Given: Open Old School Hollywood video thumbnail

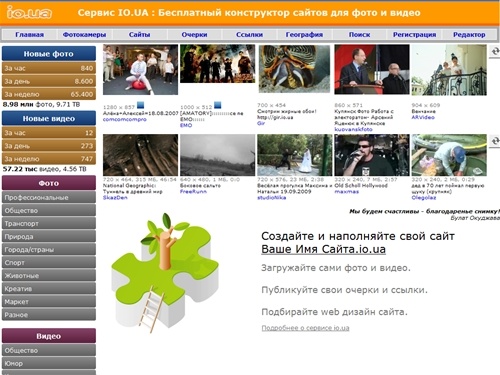Looking at the screenshot, I should (x=372, y=155).
